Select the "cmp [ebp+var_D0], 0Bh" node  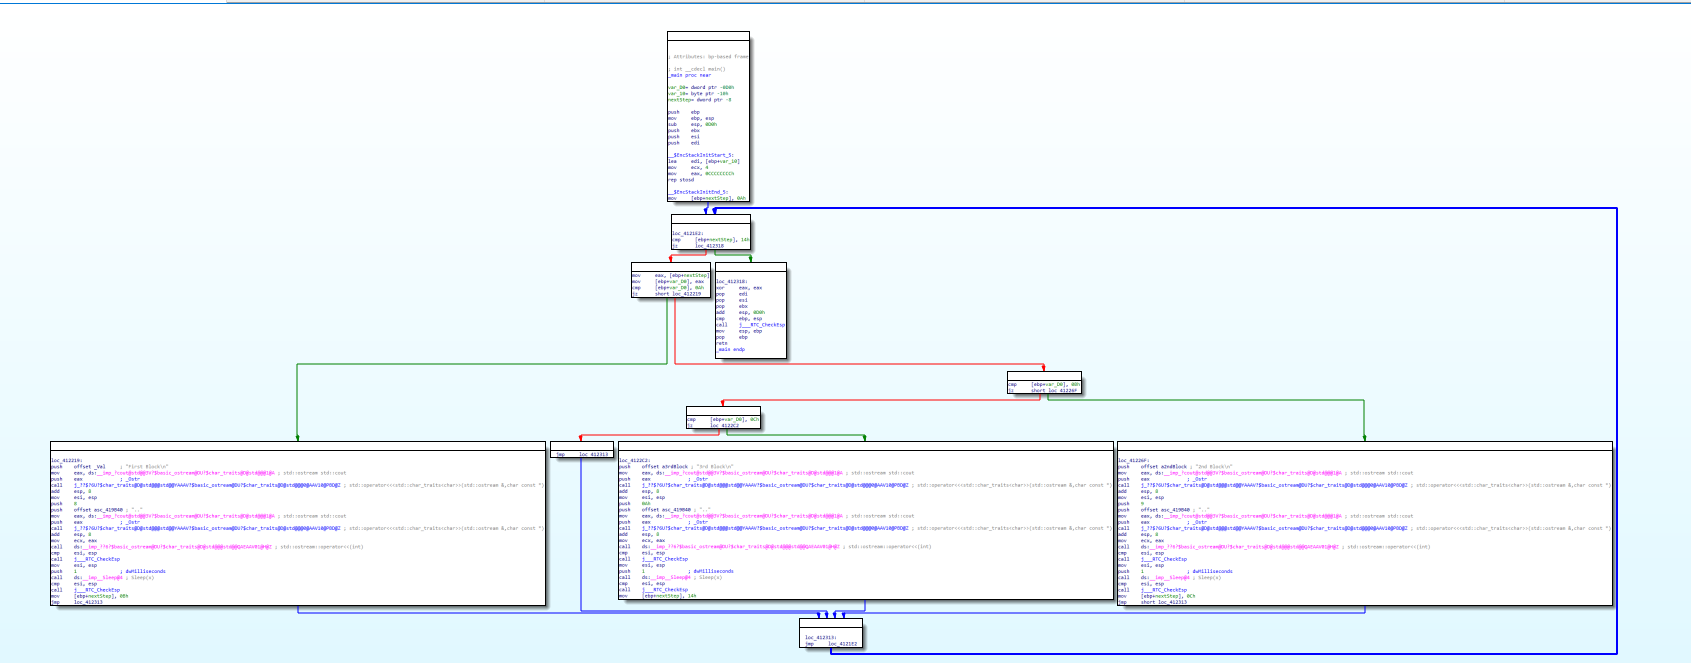1044,386
